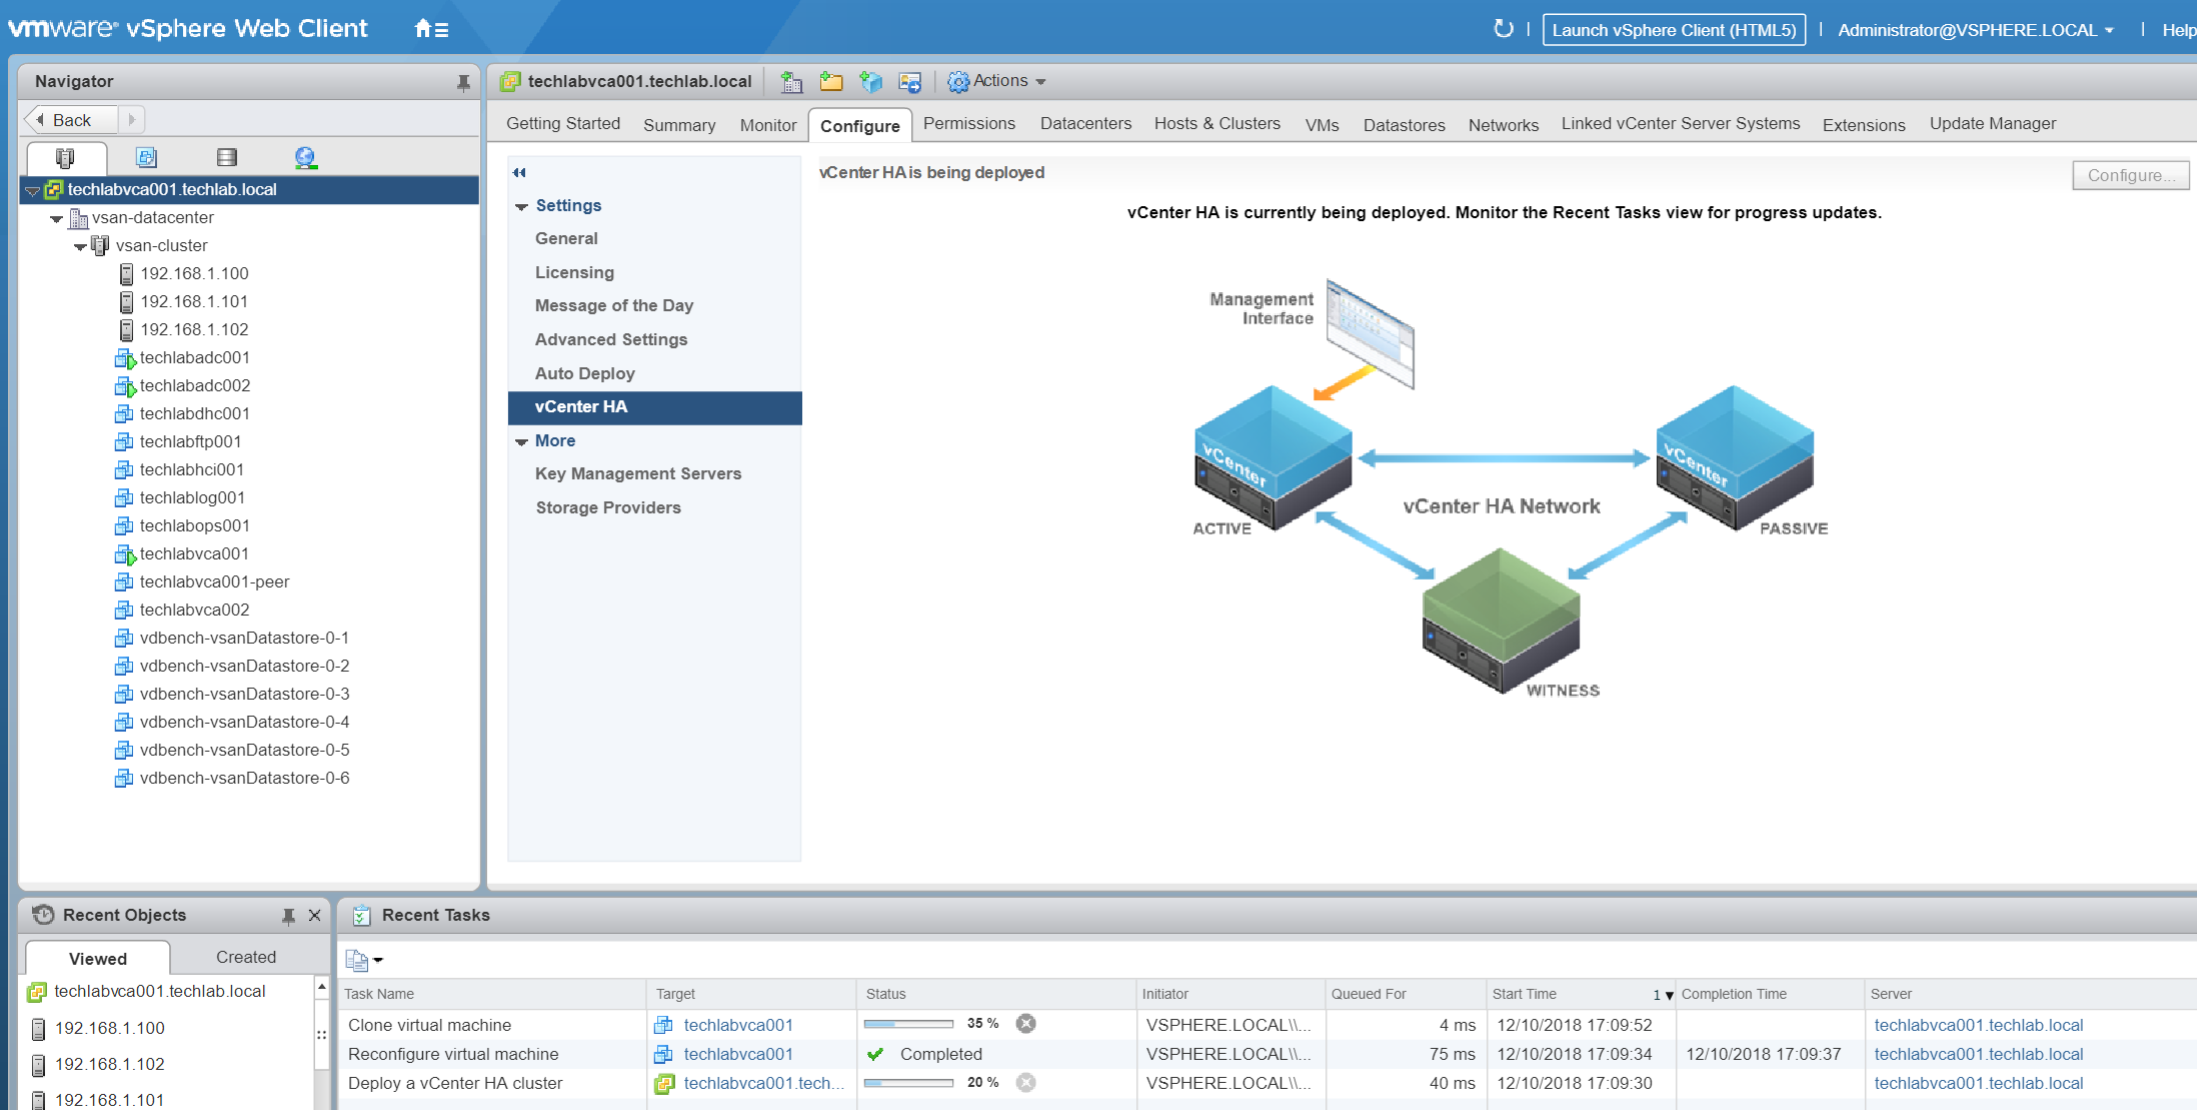Image resolution: width=2197 pixels, height=1110 pixels.
Task: Open techlabvca001 target link of Clone task
Action: 738,1025
